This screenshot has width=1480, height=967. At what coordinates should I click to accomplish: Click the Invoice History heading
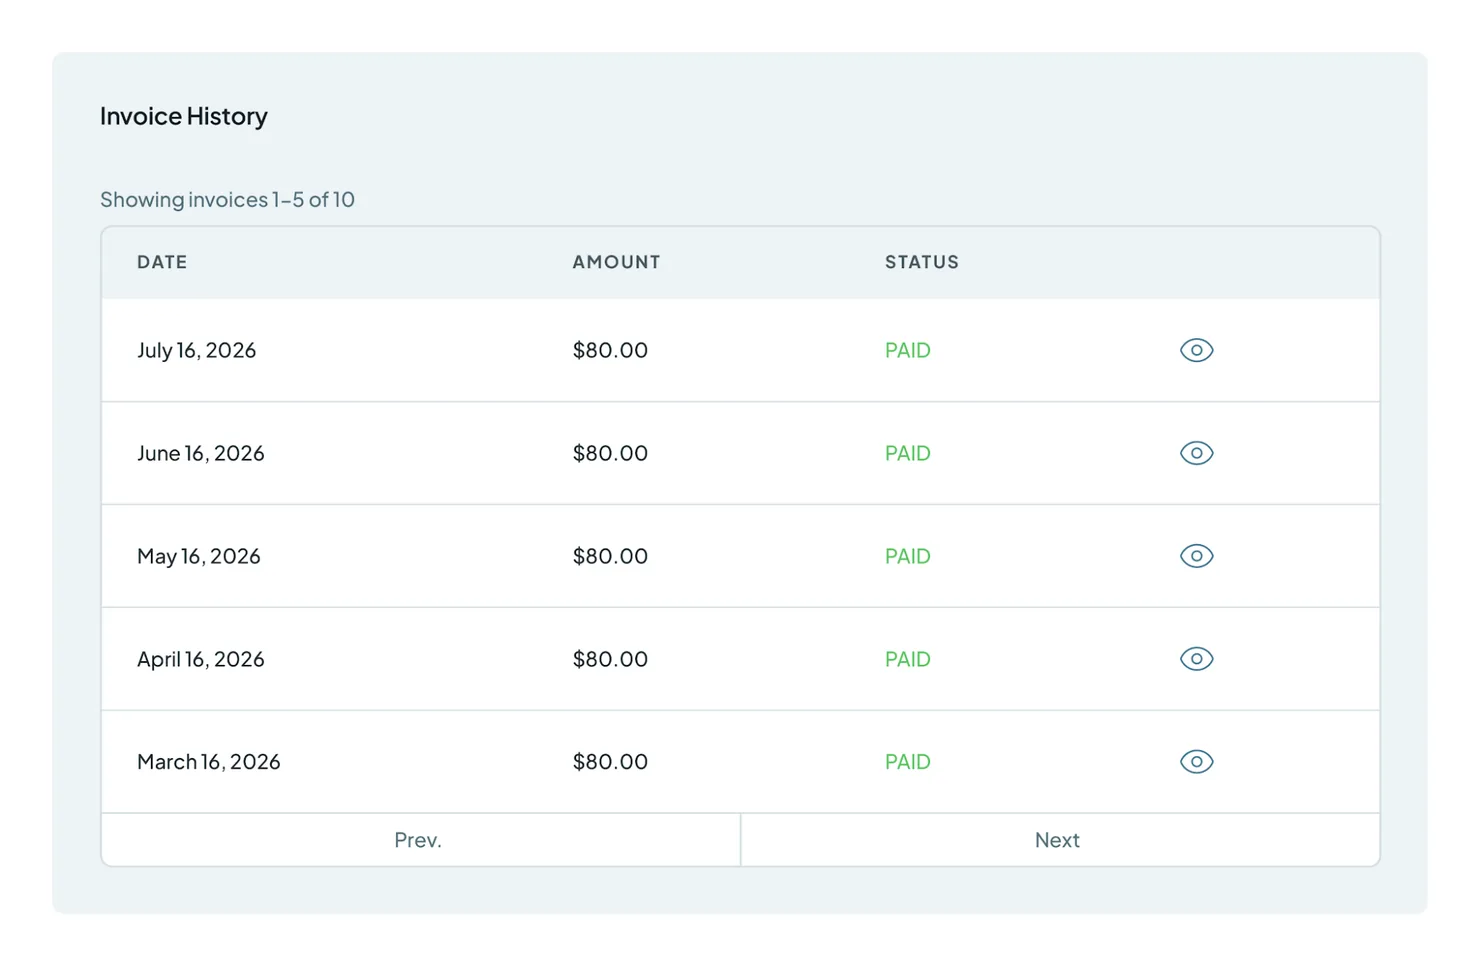pos(184,116)
